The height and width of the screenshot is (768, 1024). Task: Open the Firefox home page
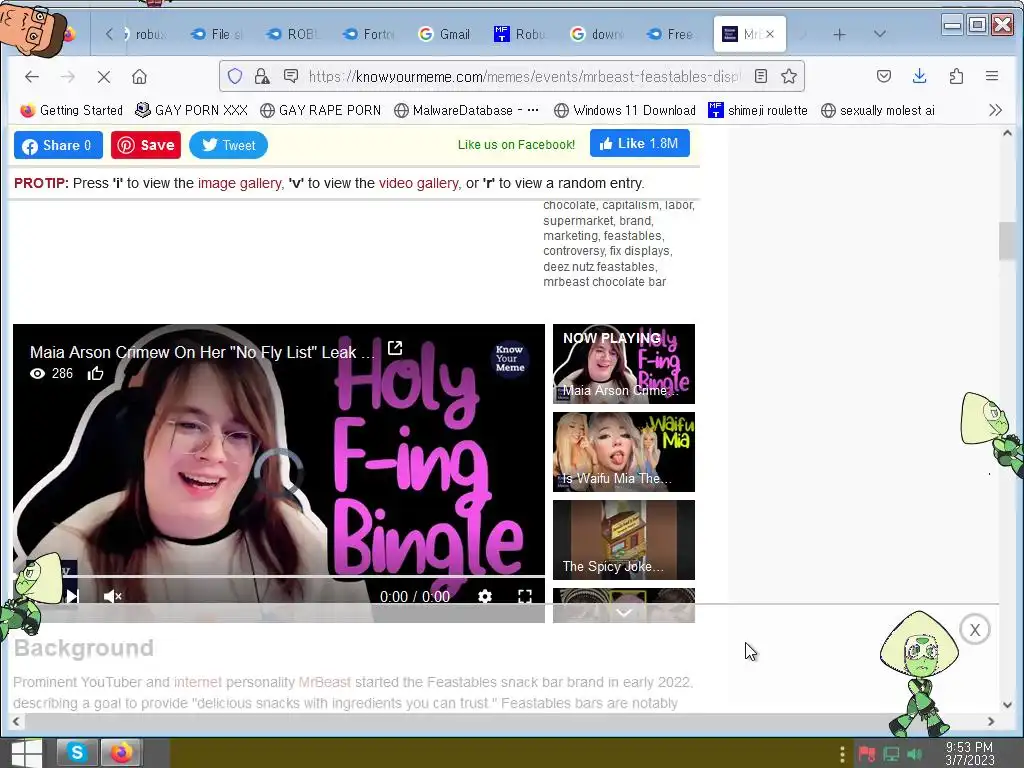tap(139, 77)
